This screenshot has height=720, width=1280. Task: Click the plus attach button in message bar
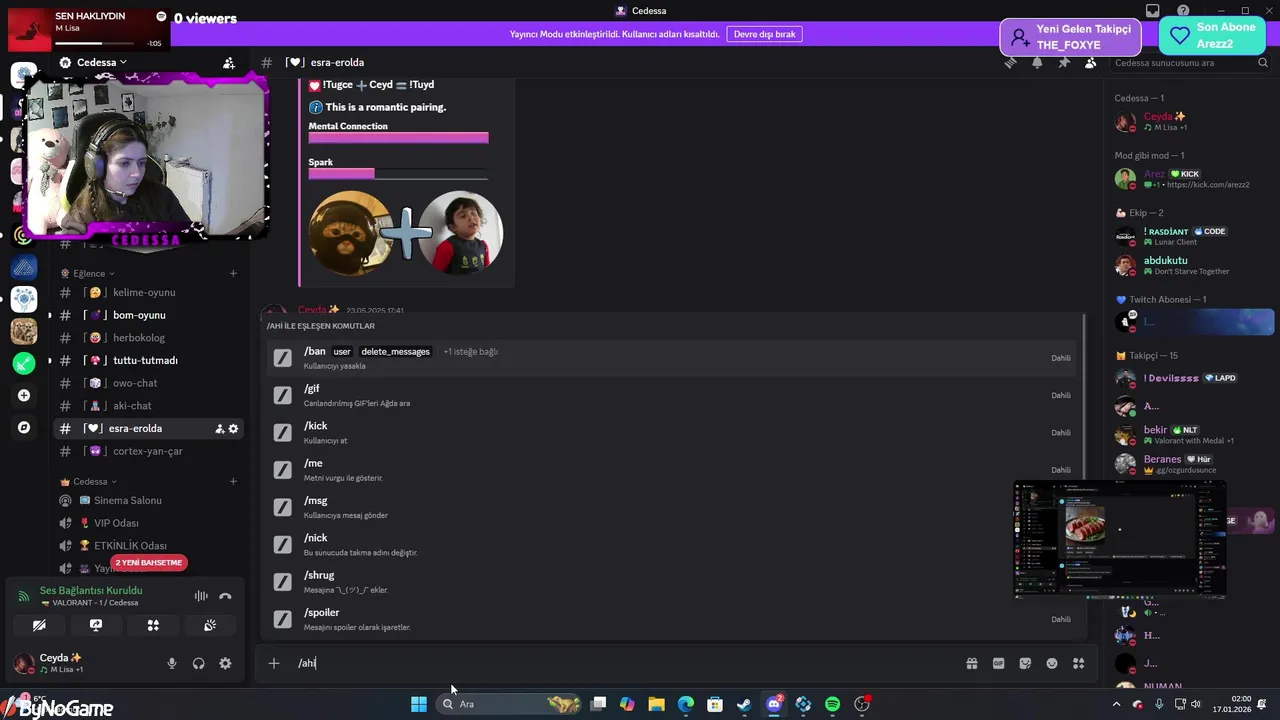point(273,663)
